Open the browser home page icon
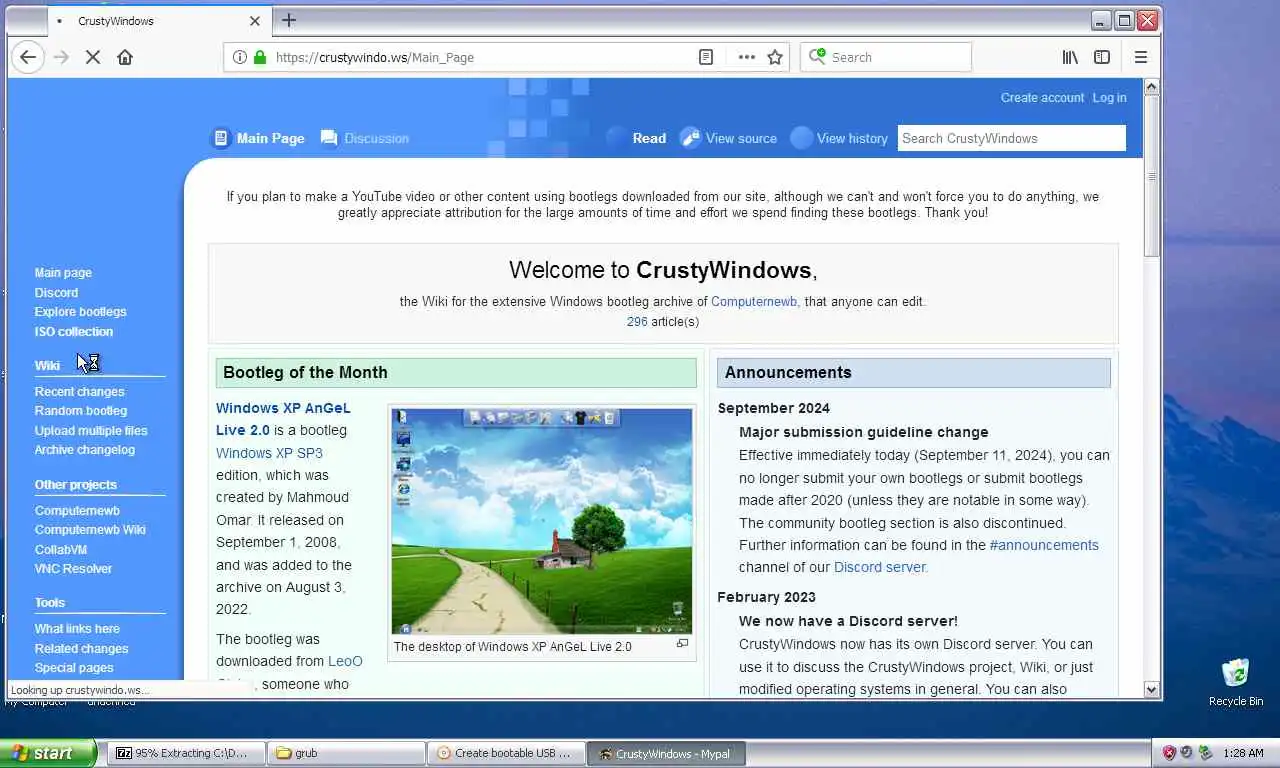 click(x=125, y=57)
